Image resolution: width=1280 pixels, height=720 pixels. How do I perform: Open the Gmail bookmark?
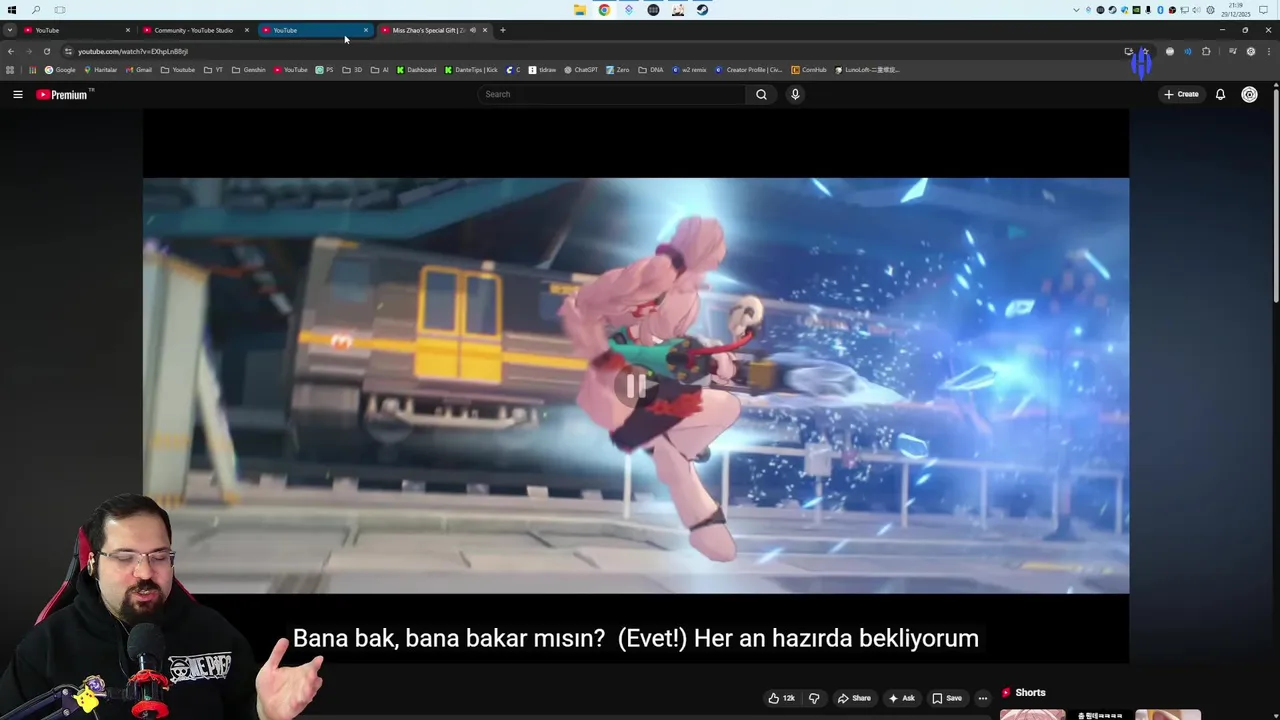click(138, 70)
